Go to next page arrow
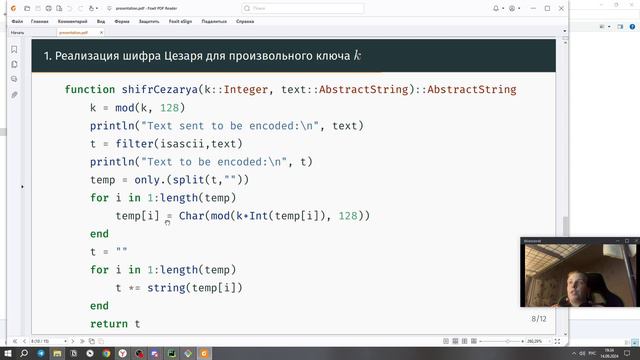Viewport: 640px width, 360px height. click(x=73, y=341)
